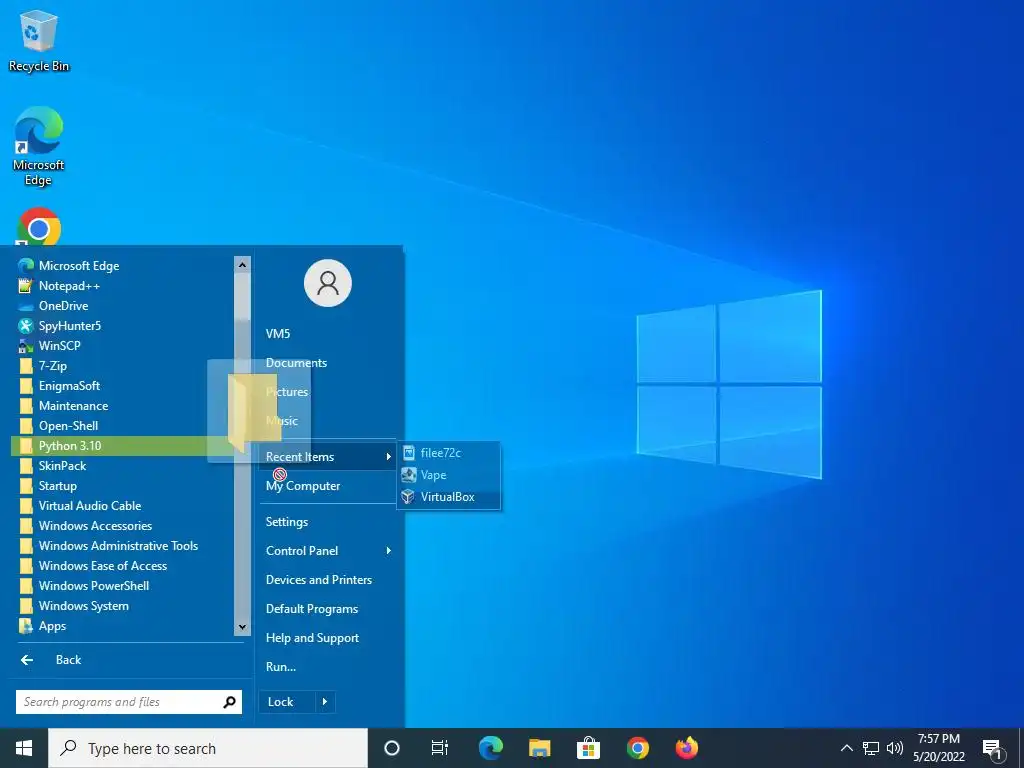The height and width of the screenshot is (768, 1024).
Task: Open File Explorer from the taskbar
Action: click(x=539, y=748)
